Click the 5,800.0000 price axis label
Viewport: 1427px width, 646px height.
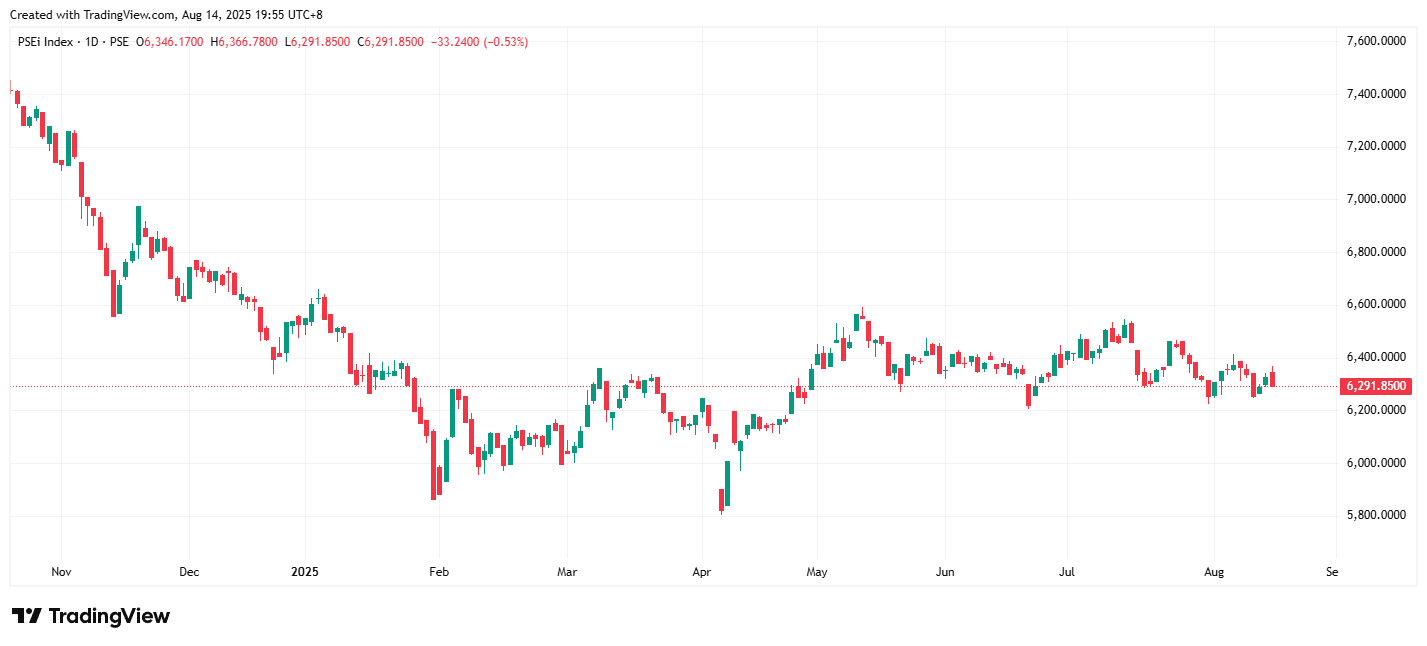pos(1377,515)
